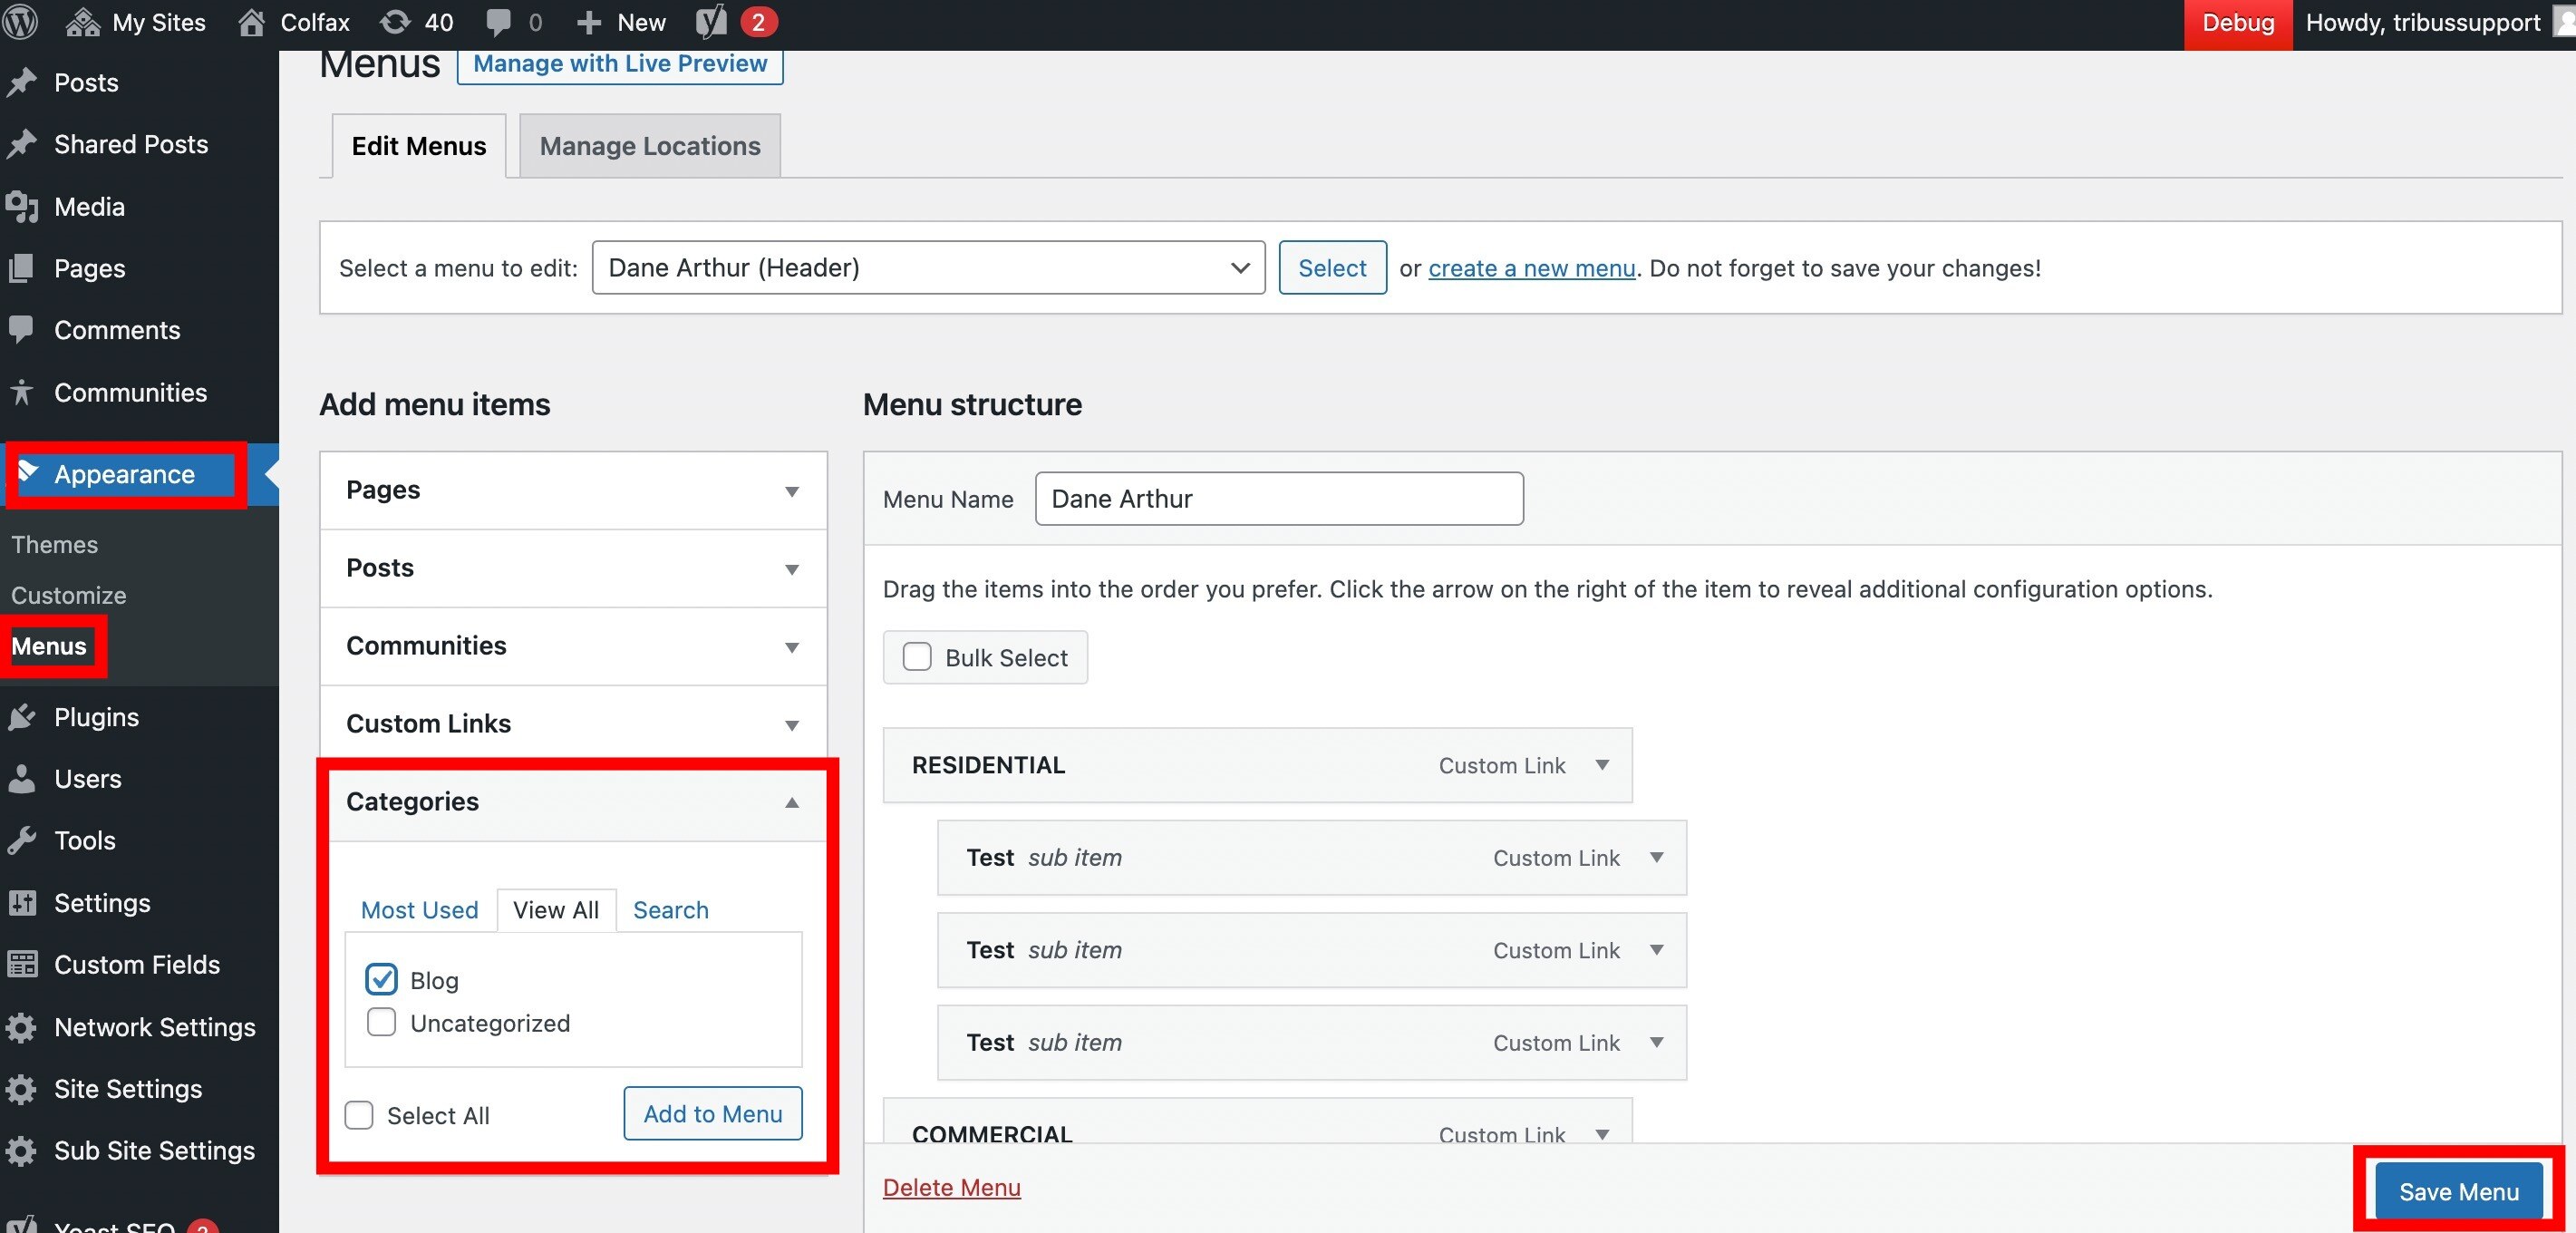Open Yoast SEO icon in admin bar
This screenshot has width=2576, height=1233.
[x=711, y=22]
